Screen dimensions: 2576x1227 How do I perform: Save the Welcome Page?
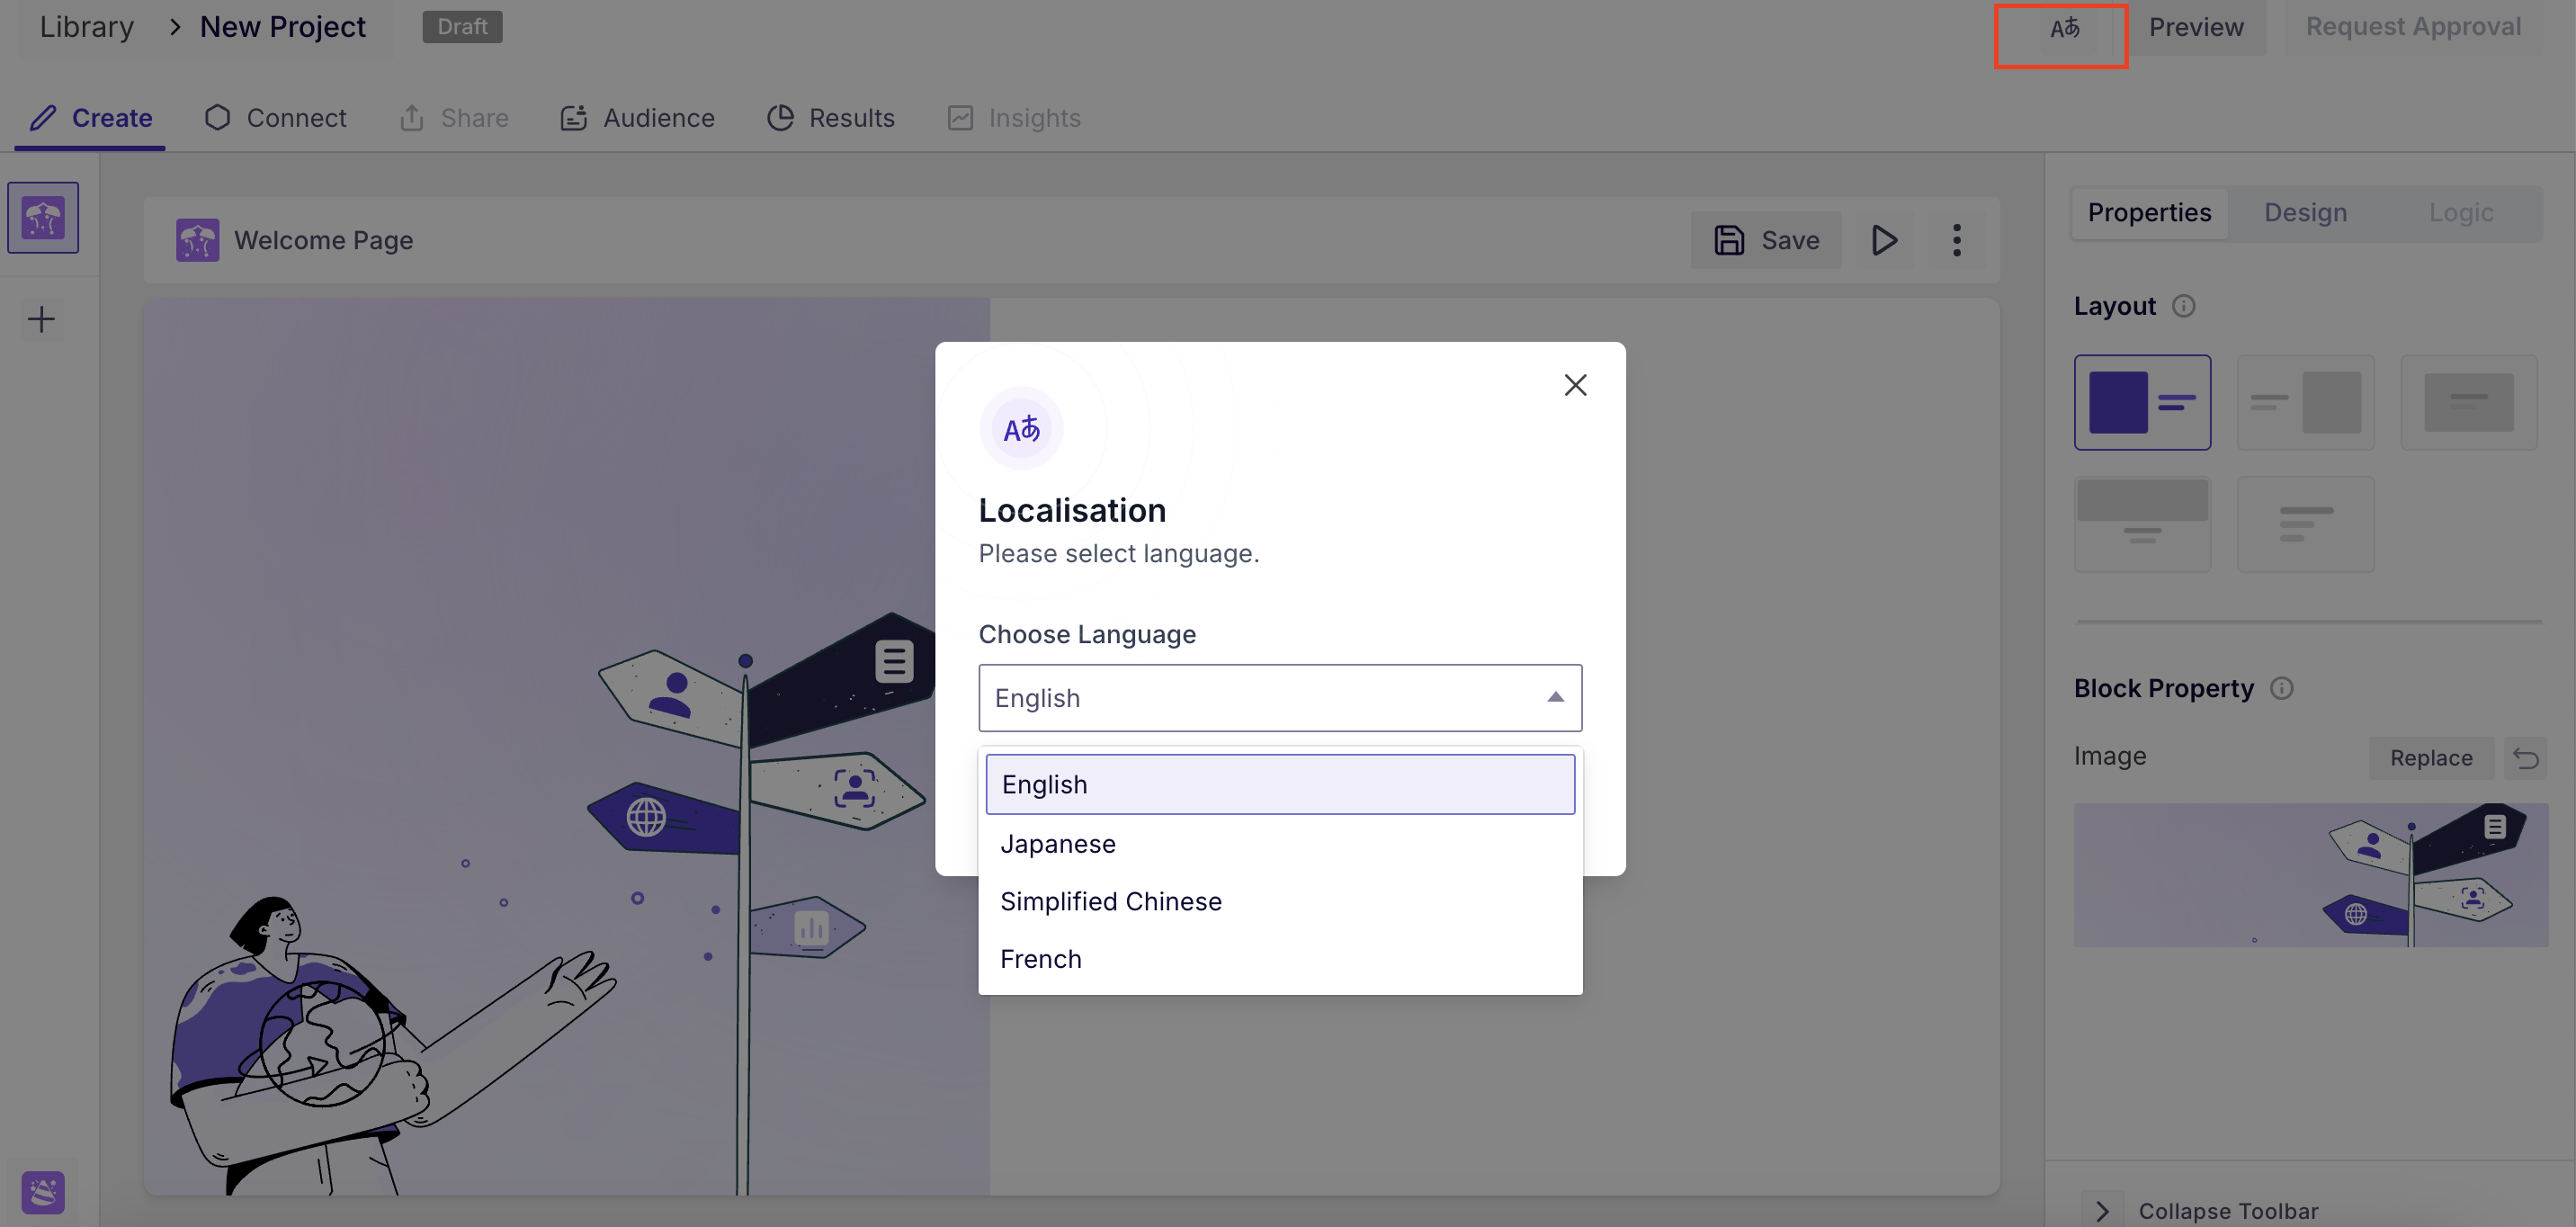click(1766, 240)
